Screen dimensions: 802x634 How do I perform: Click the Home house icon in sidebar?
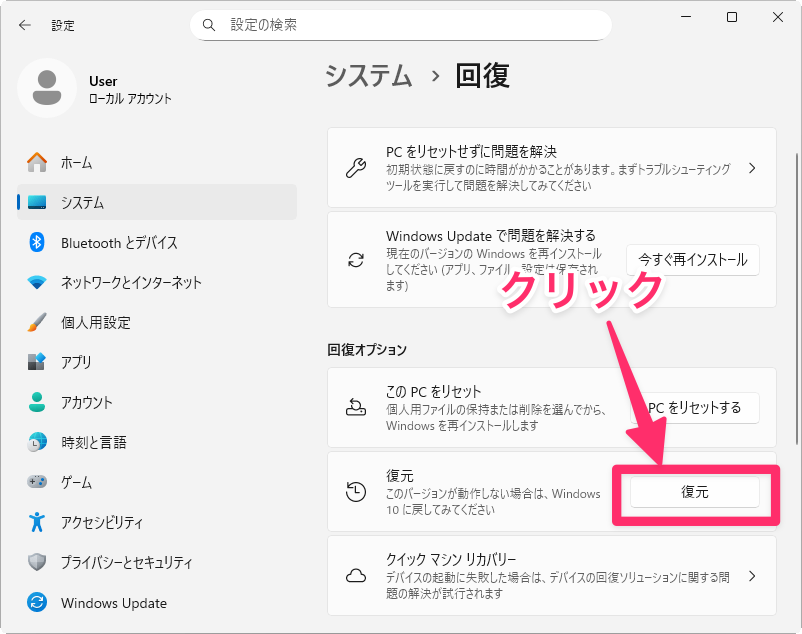tap(37, 162)
